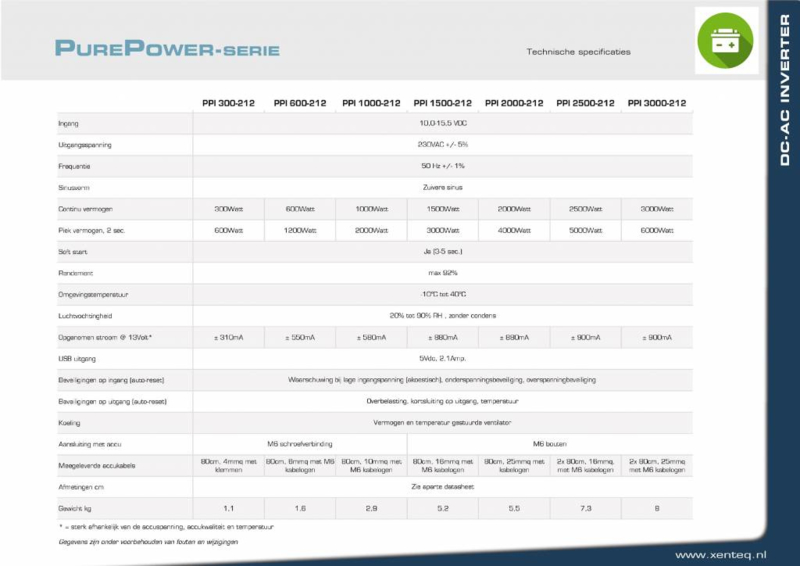Viewport: 800px width, 566px height.
Task: Select the 5000Watt peak power cell
Action: click(586, 230)
